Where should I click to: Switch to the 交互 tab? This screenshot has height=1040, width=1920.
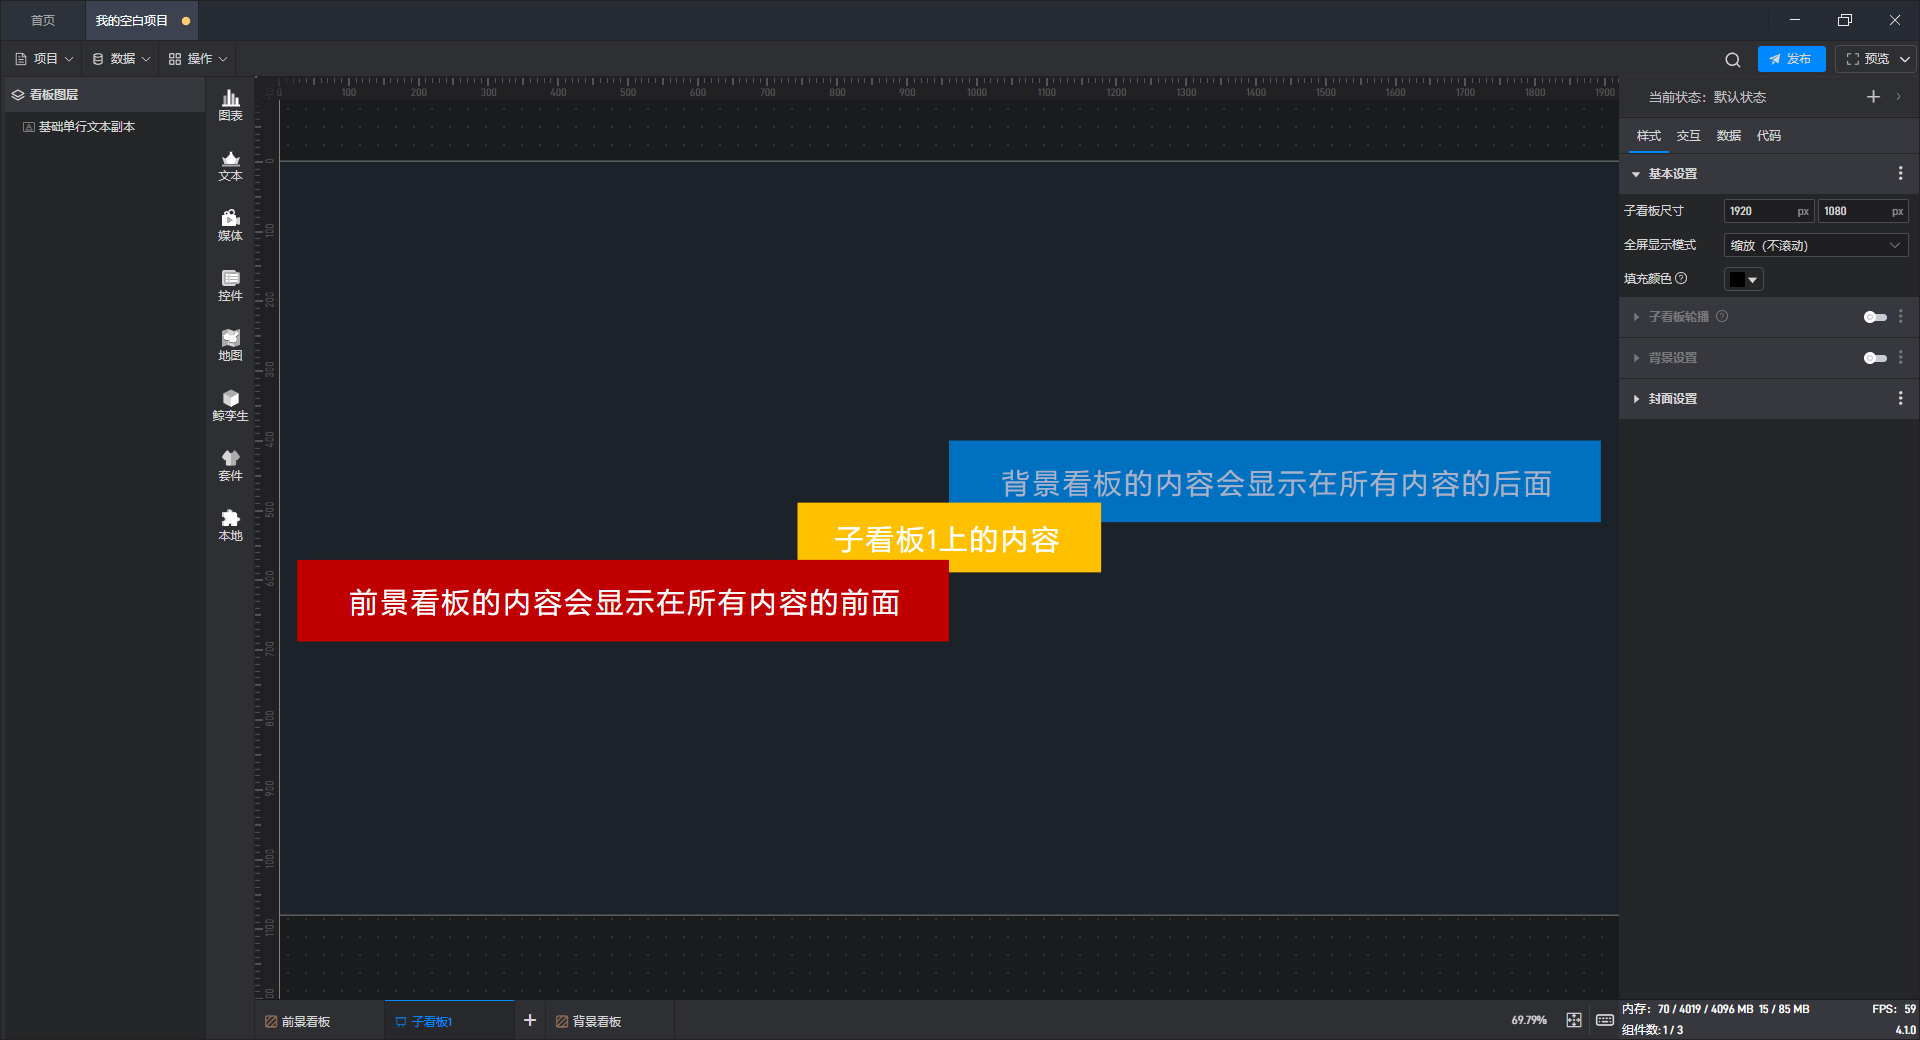point(1688,136)
